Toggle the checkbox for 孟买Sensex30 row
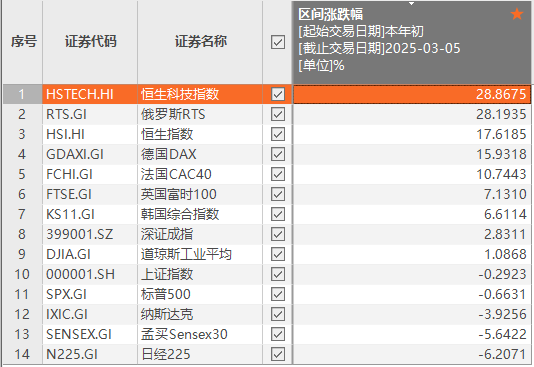The image size is (534, 367). [278, 334]
